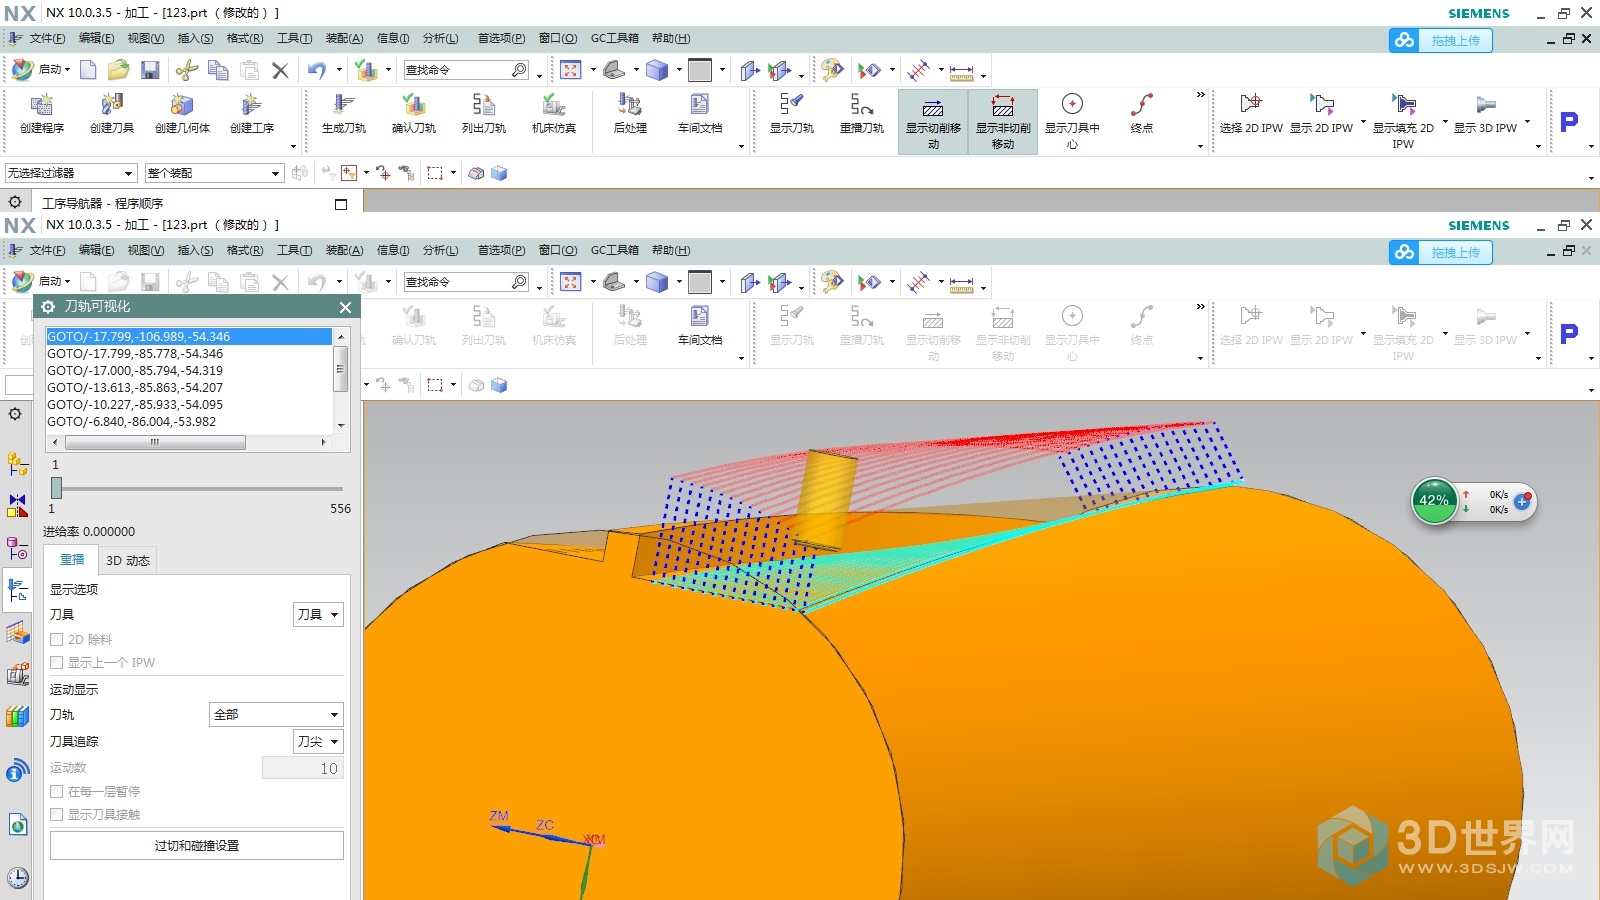Viewport: 1600px width, 900px height.
Task: Open the 整个装配 scope dropdown
Action: (x=214, y=173)
